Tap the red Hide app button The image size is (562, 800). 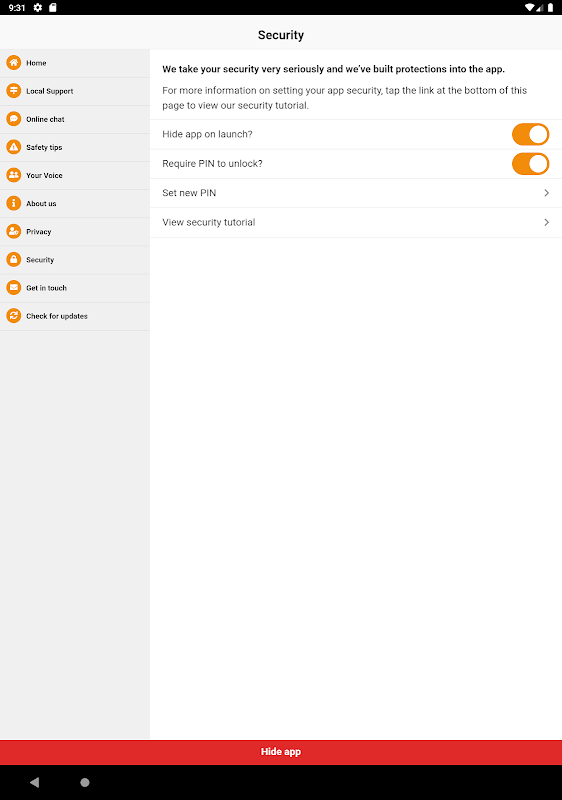pos(281,752)
